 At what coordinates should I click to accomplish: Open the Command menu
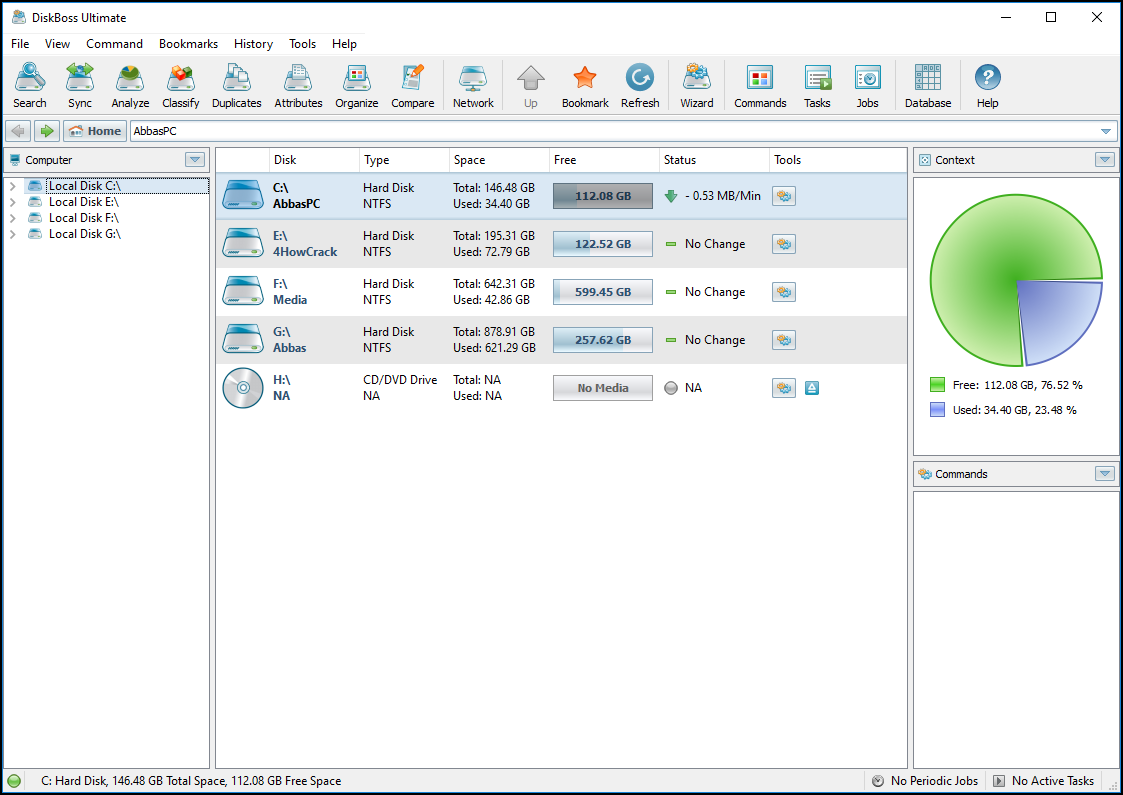click(115, 44)
